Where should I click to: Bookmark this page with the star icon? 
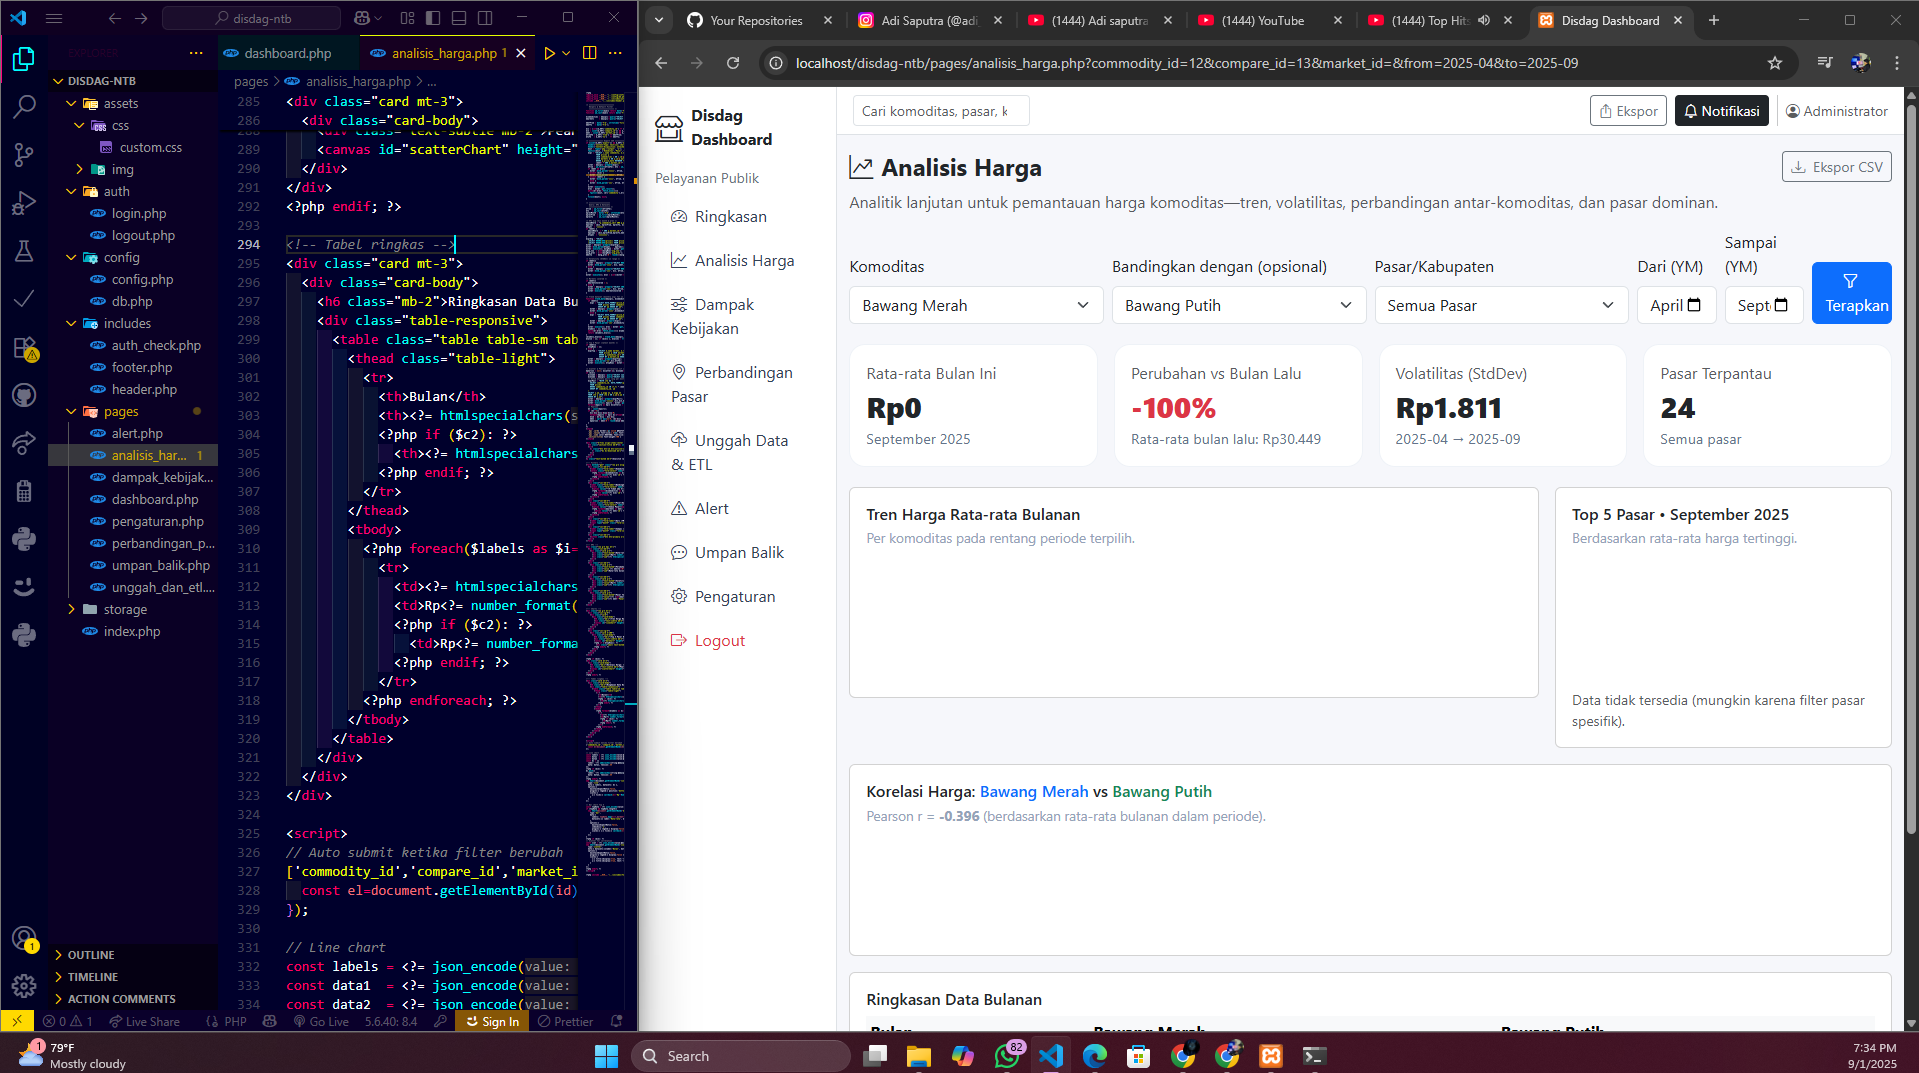[1775, 63]
